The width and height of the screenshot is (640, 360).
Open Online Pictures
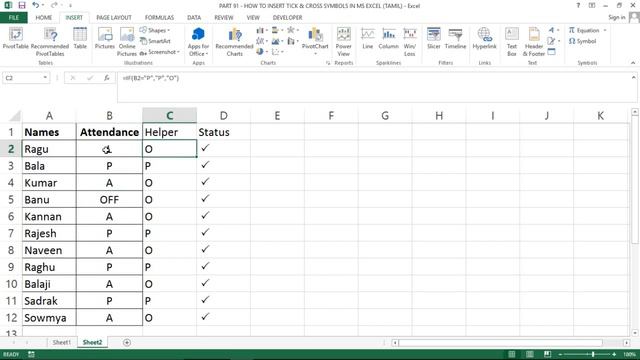pos(127,42)
